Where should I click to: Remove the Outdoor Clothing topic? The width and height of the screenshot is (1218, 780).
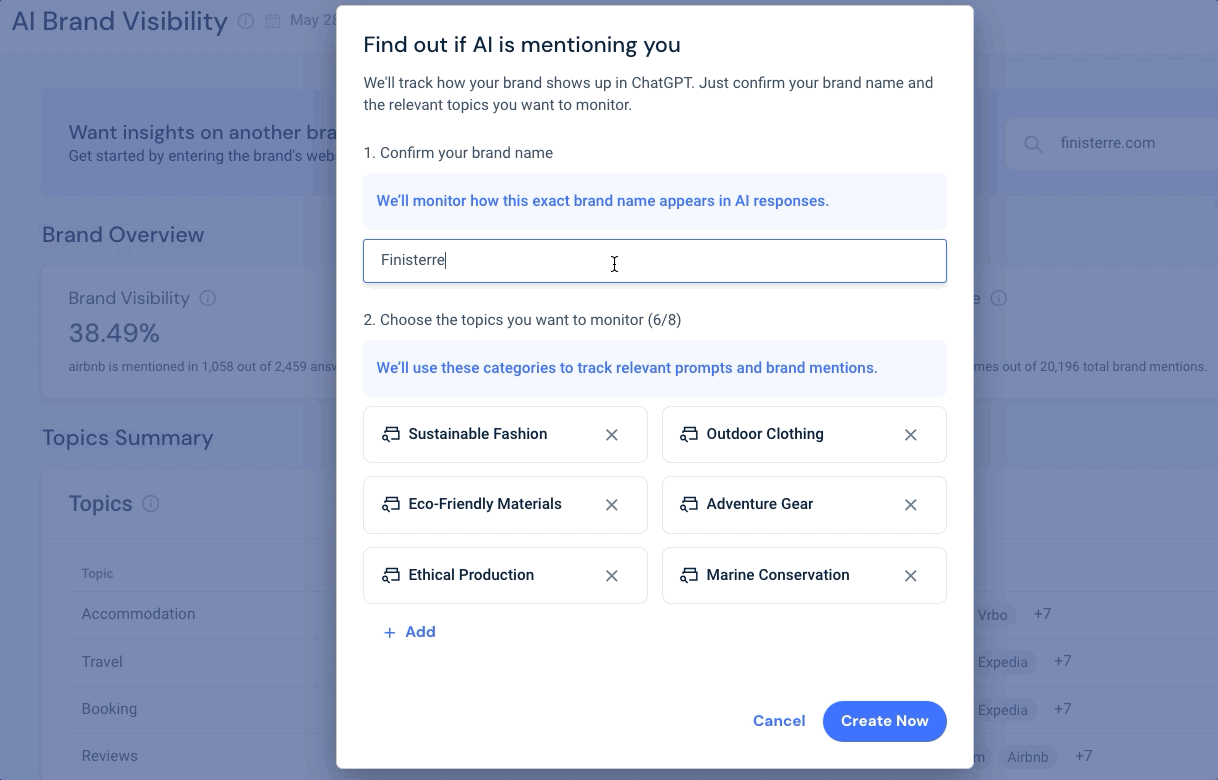tap(911, 435)
